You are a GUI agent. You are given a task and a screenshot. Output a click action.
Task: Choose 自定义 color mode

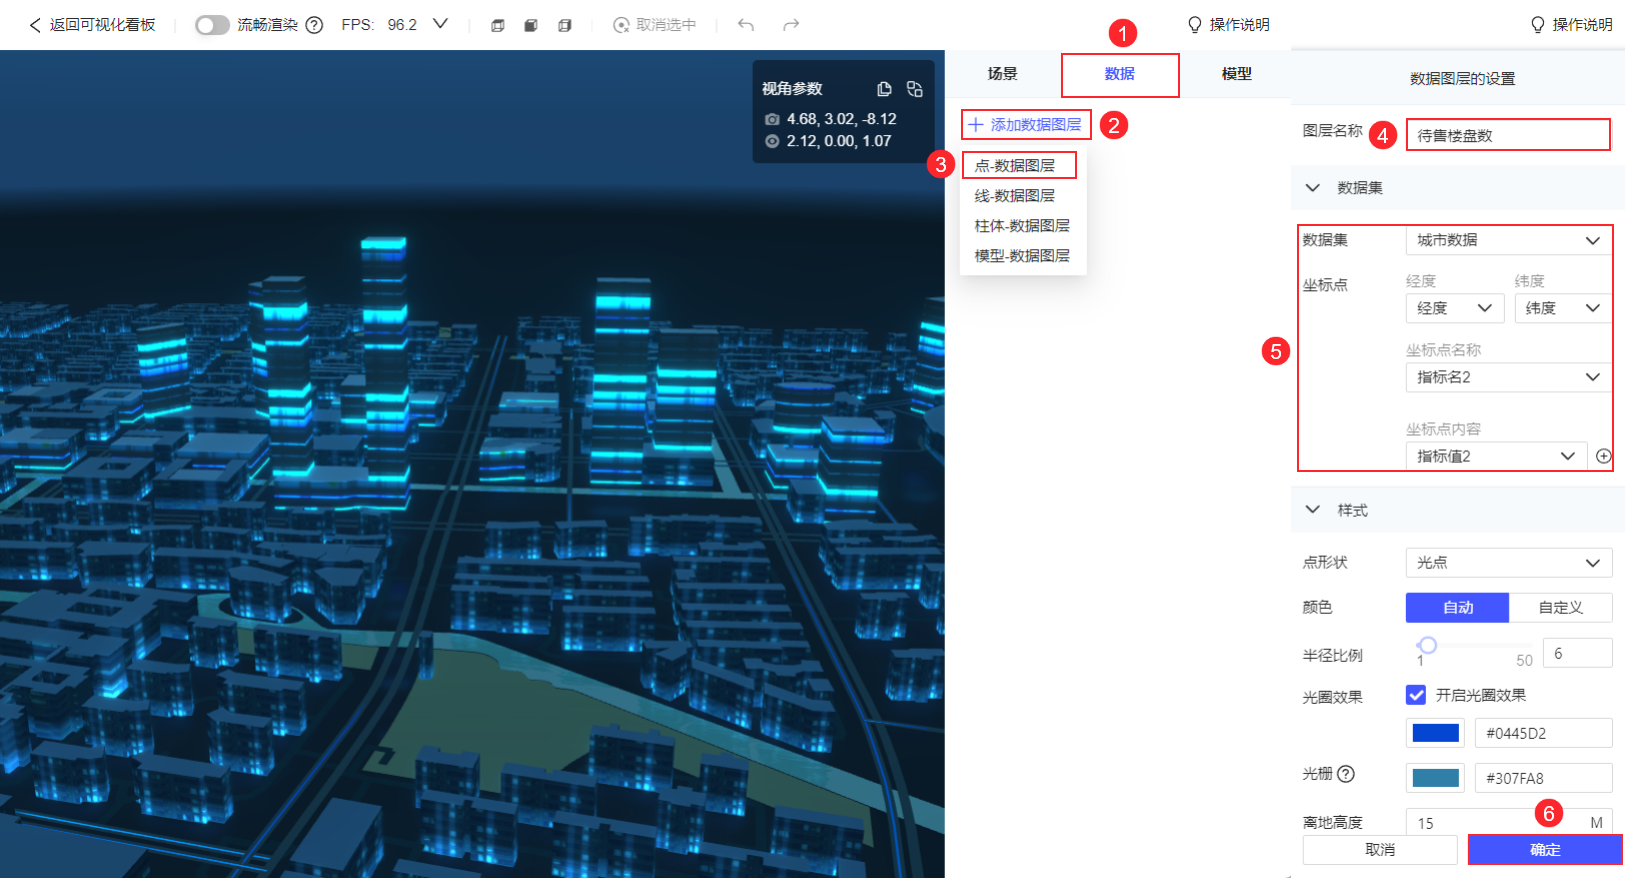click(x=1561, y=607)
